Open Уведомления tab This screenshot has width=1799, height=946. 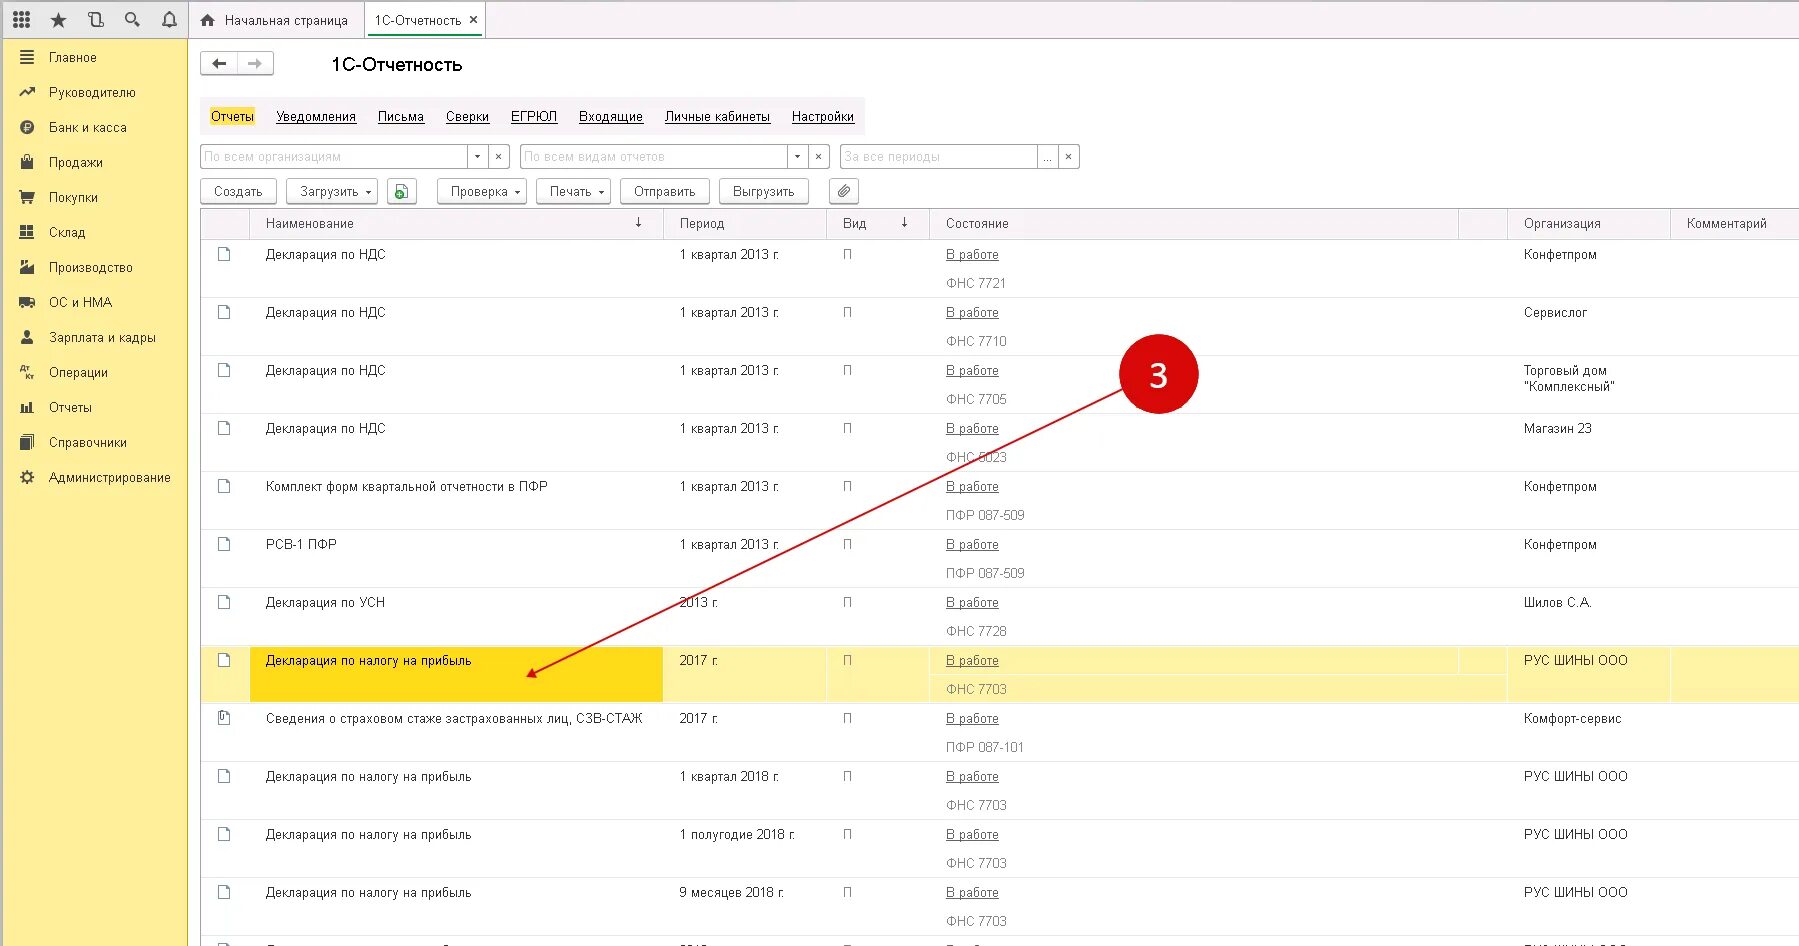316,116
